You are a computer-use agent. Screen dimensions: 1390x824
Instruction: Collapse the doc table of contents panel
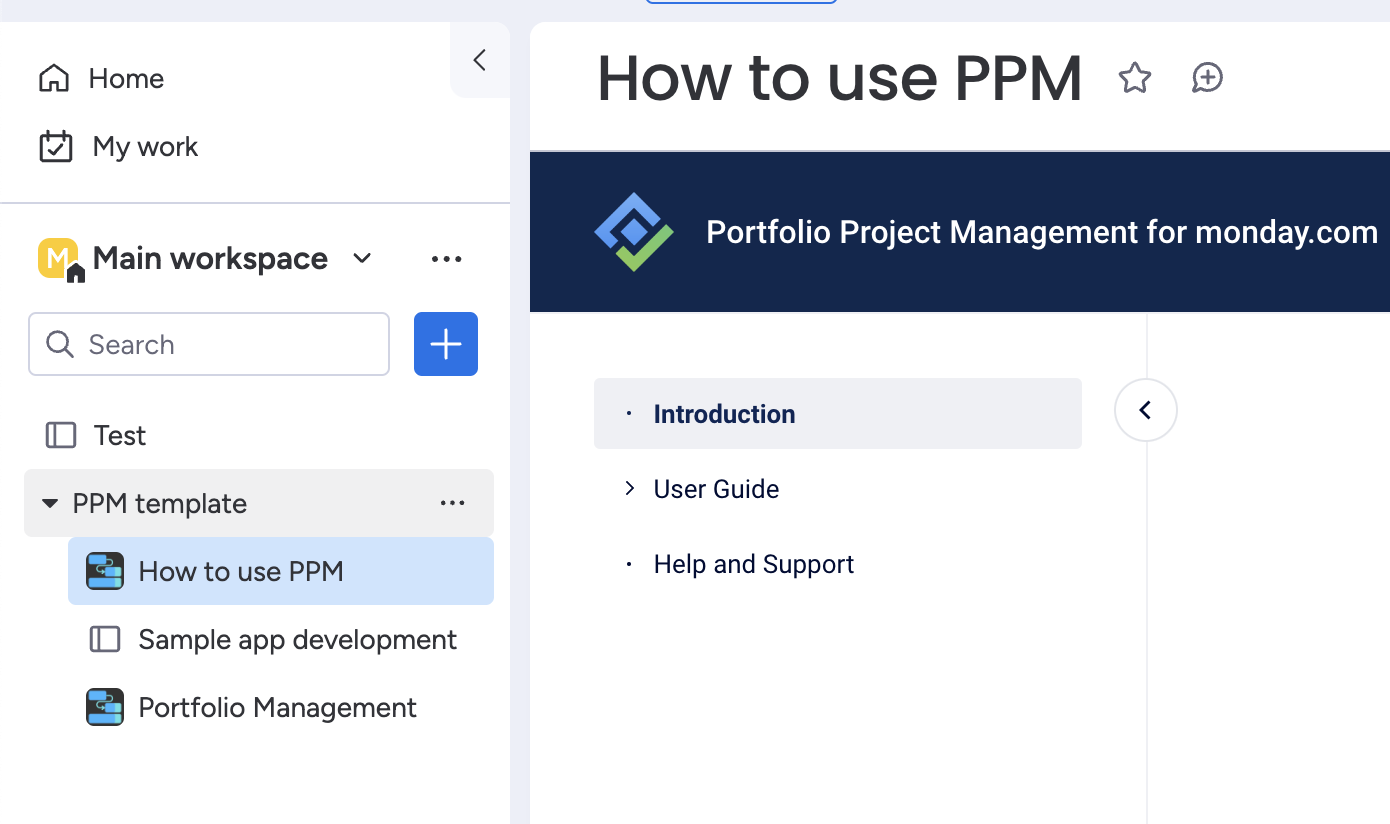1145,410
